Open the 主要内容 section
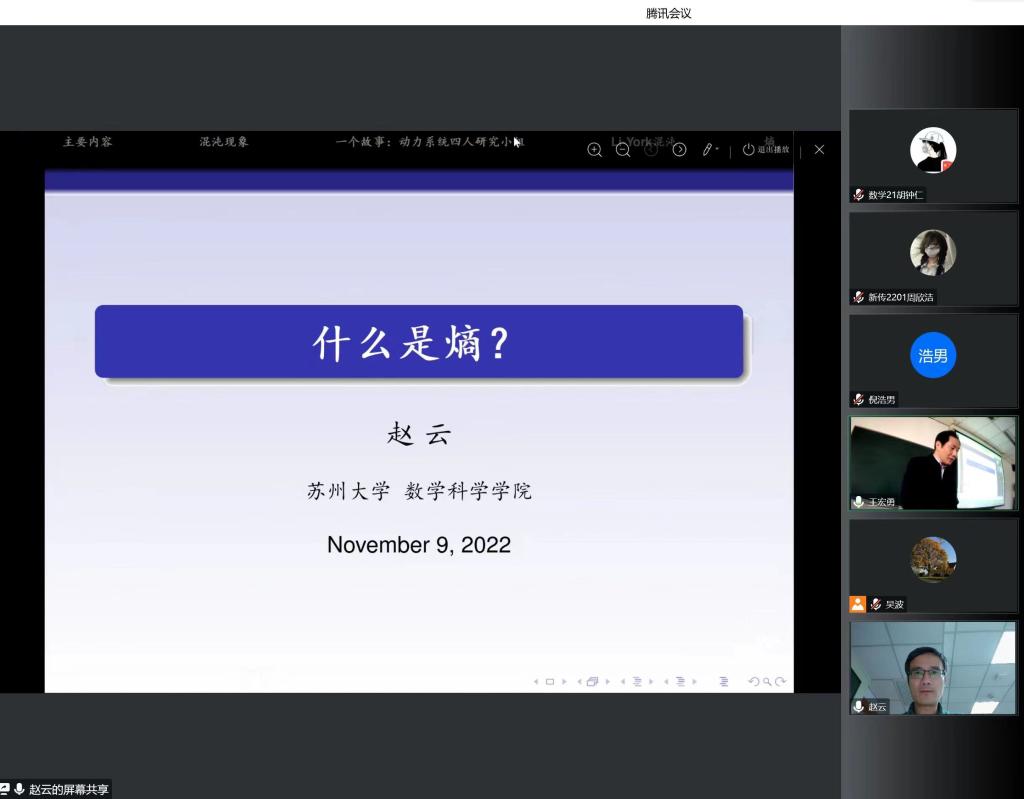 pos(87,141)
